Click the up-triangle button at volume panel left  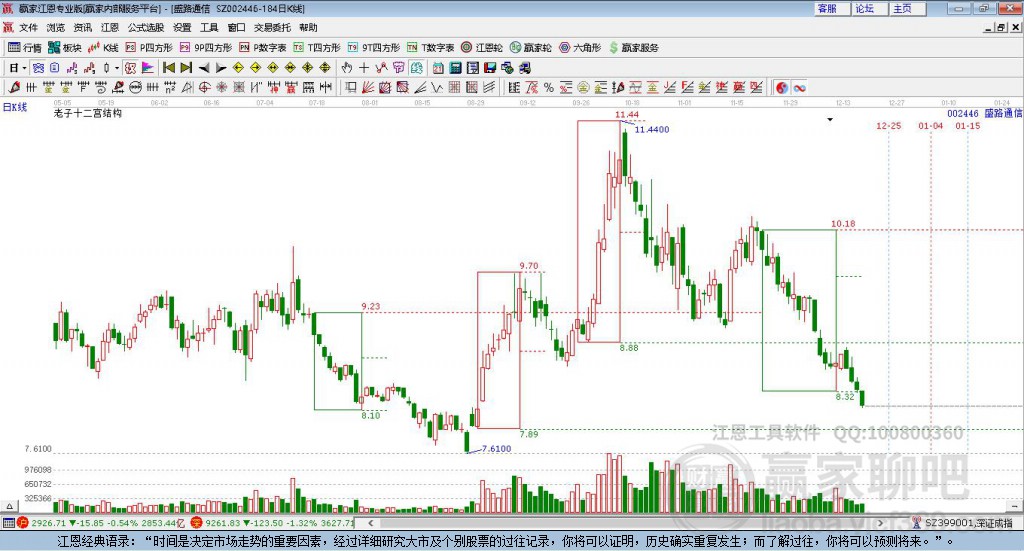coord(9,506)
